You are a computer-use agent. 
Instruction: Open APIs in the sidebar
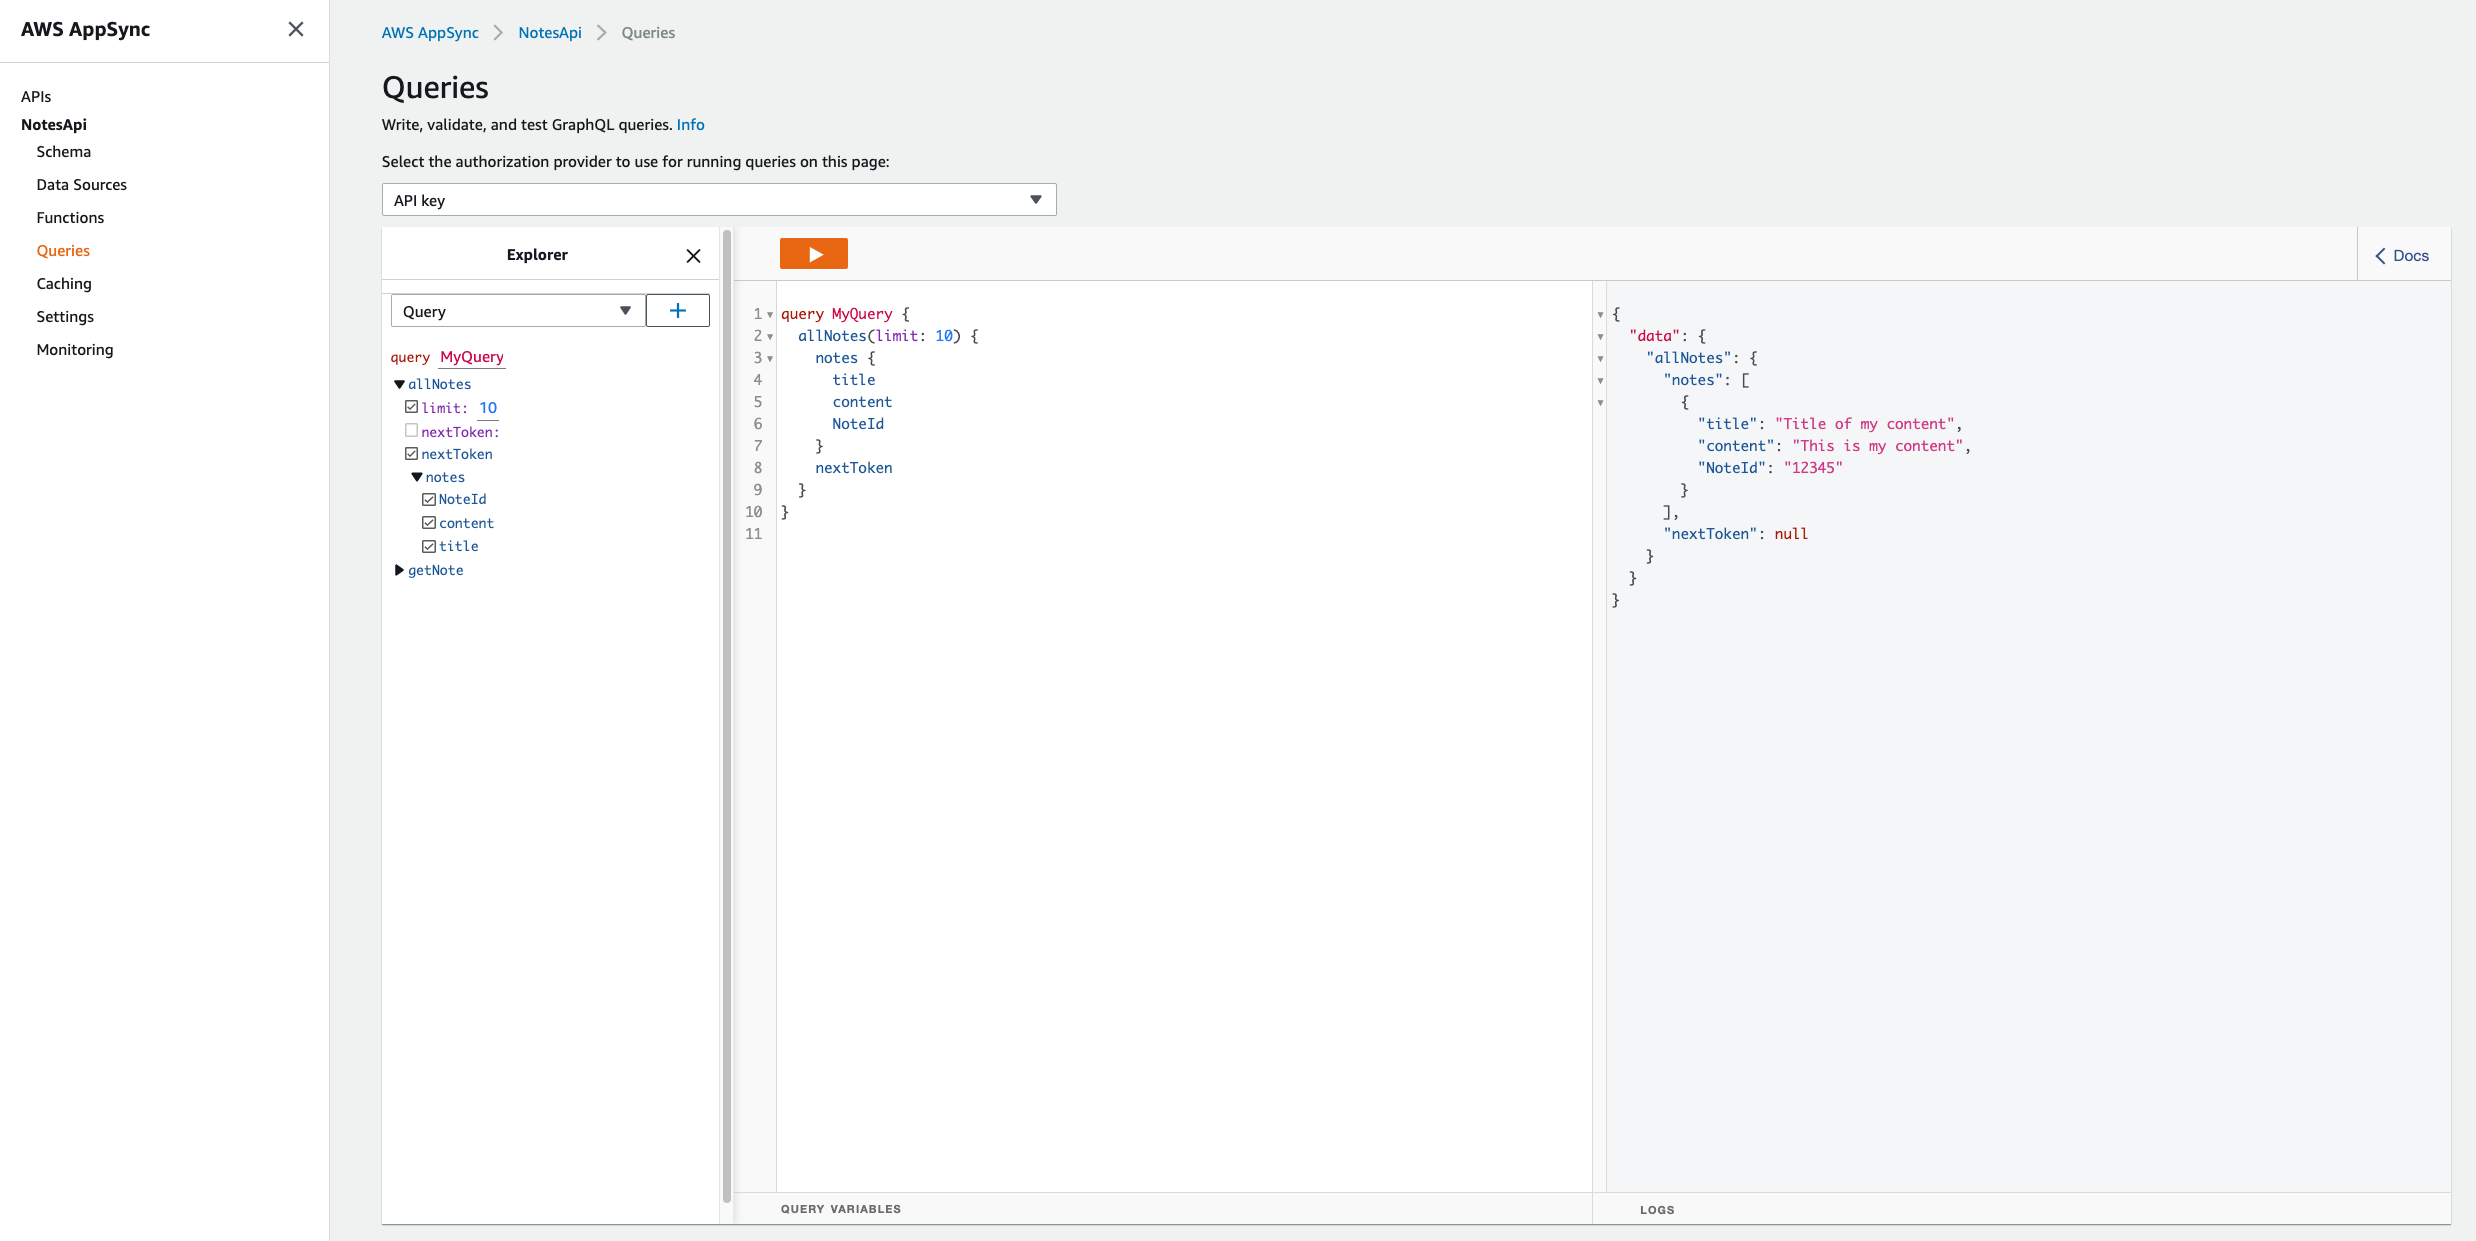click(36, 97)
